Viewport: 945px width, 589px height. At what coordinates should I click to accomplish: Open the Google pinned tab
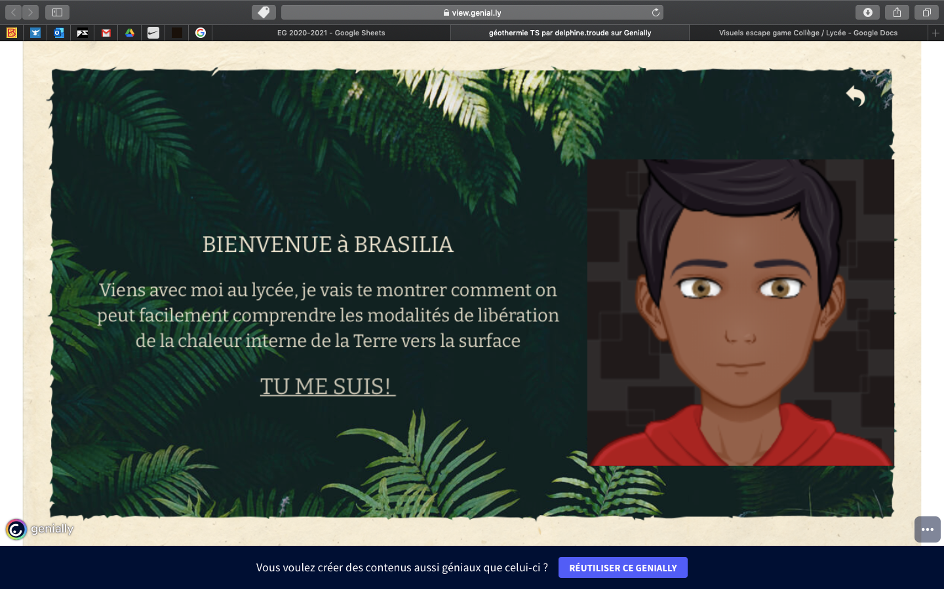click(201, 33)
